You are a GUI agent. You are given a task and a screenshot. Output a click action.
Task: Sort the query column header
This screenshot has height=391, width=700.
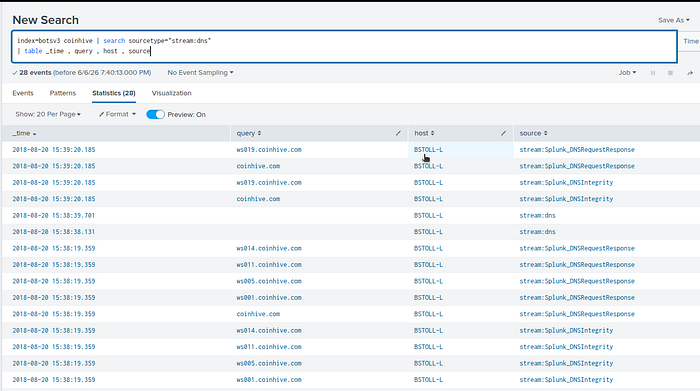(x=249, y=133)
